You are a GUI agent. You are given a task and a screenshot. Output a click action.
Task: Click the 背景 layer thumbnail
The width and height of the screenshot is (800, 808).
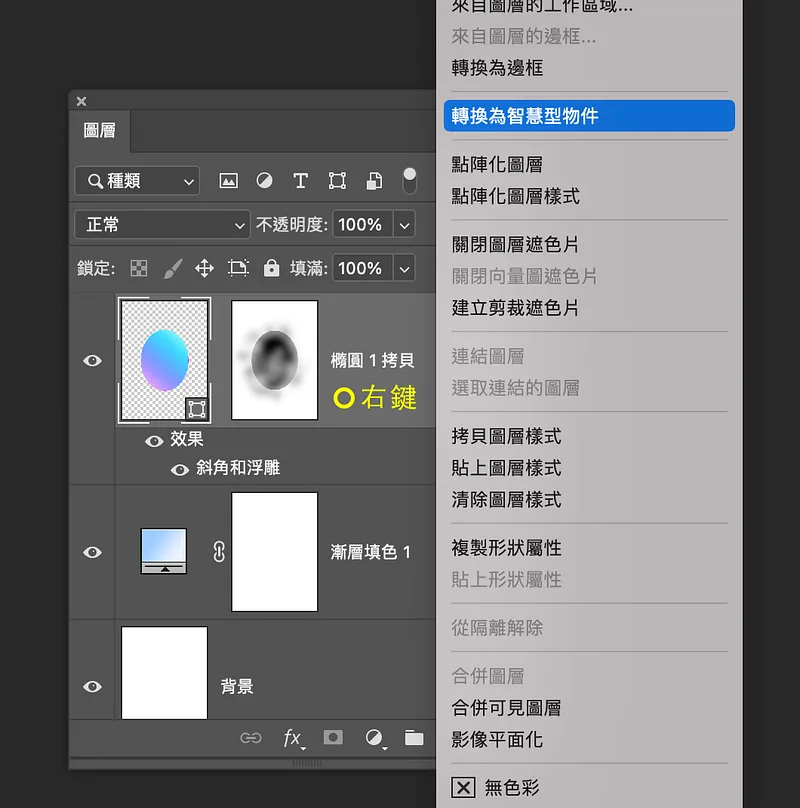pyautogui.click(x=164, y=673)
